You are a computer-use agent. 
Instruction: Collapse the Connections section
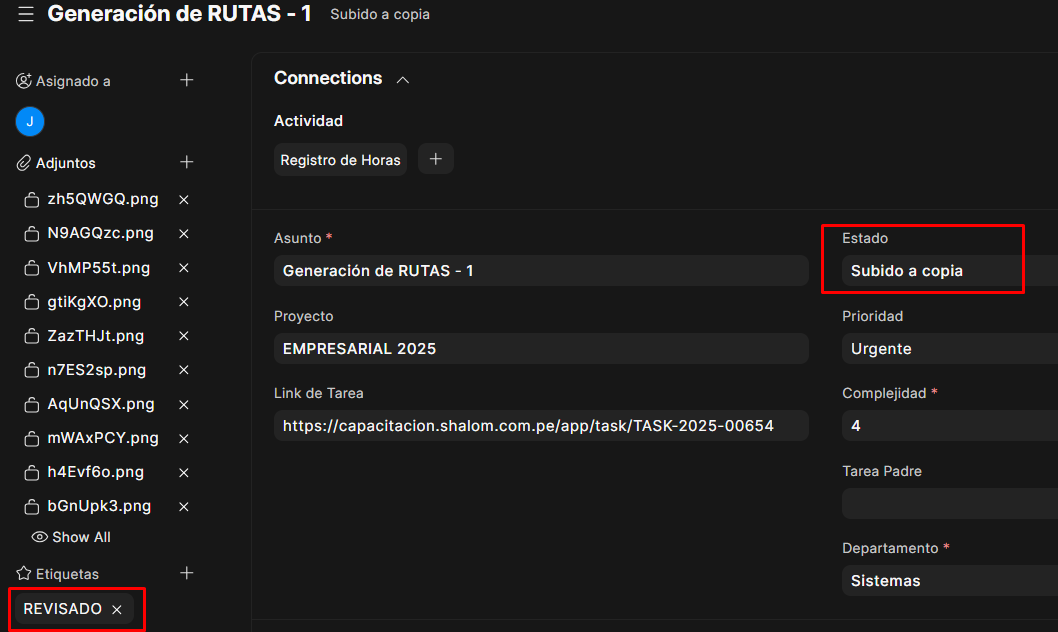pos(403,80)
